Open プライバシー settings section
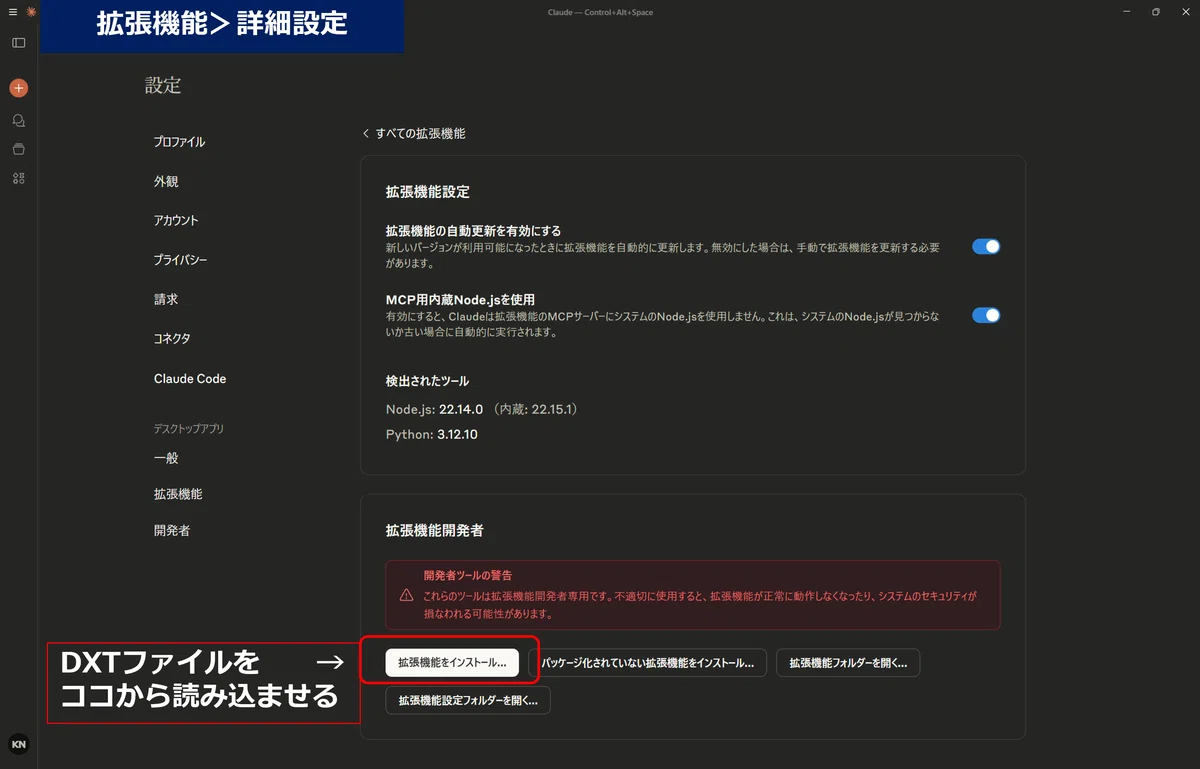 pos(181,260)
